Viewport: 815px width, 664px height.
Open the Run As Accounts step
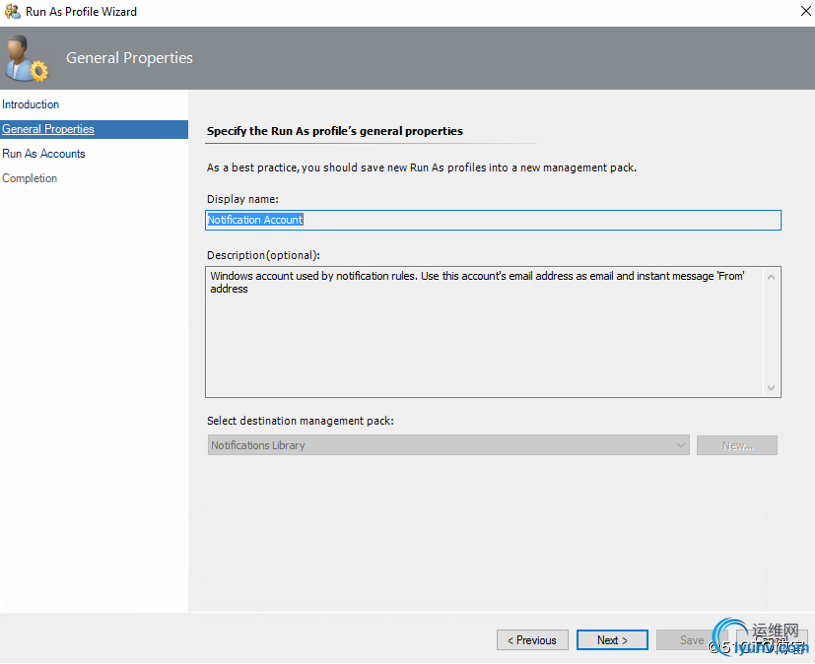coord(44,154)
